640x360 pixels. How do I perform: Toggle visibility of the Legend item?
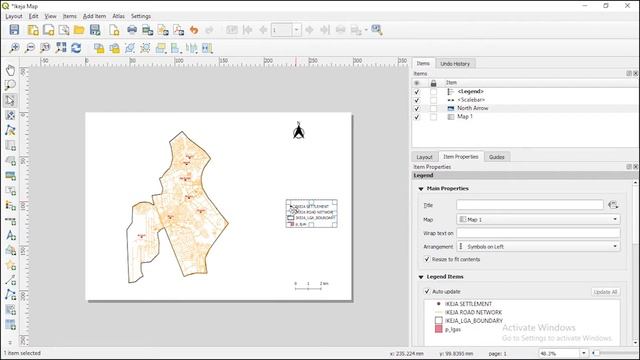point(417,92)
